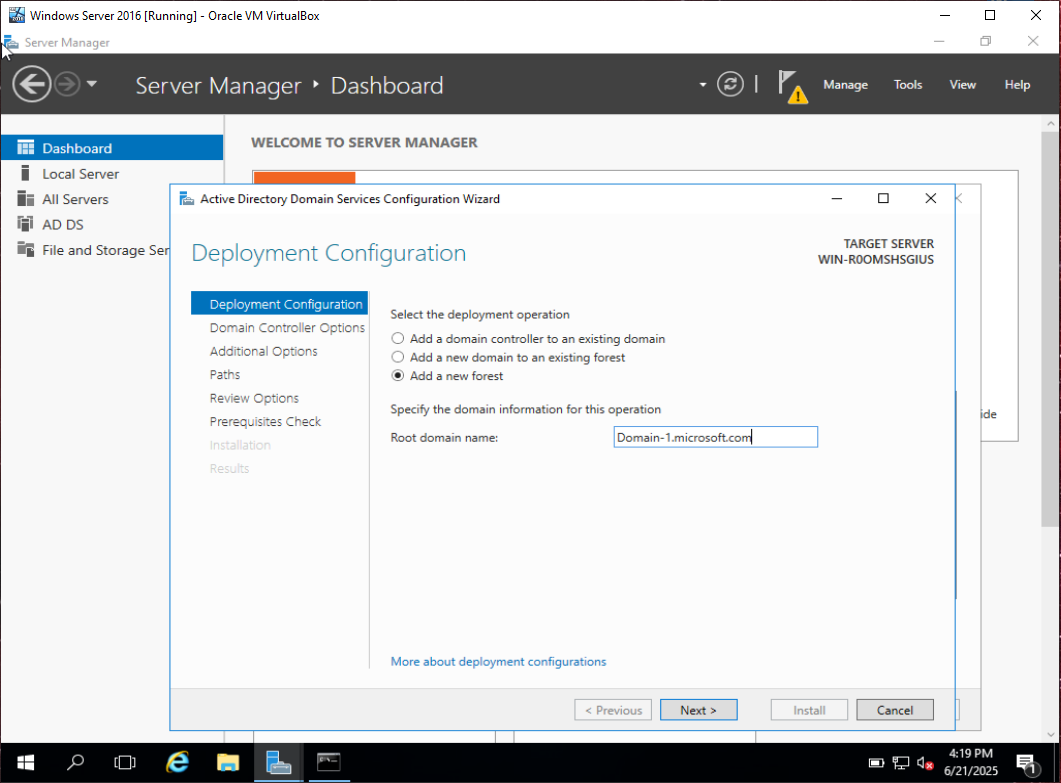Viewport: 1061px width, 783px height.
Task: Cancel the AD DS configuration wizard
Action: (895, 710)
